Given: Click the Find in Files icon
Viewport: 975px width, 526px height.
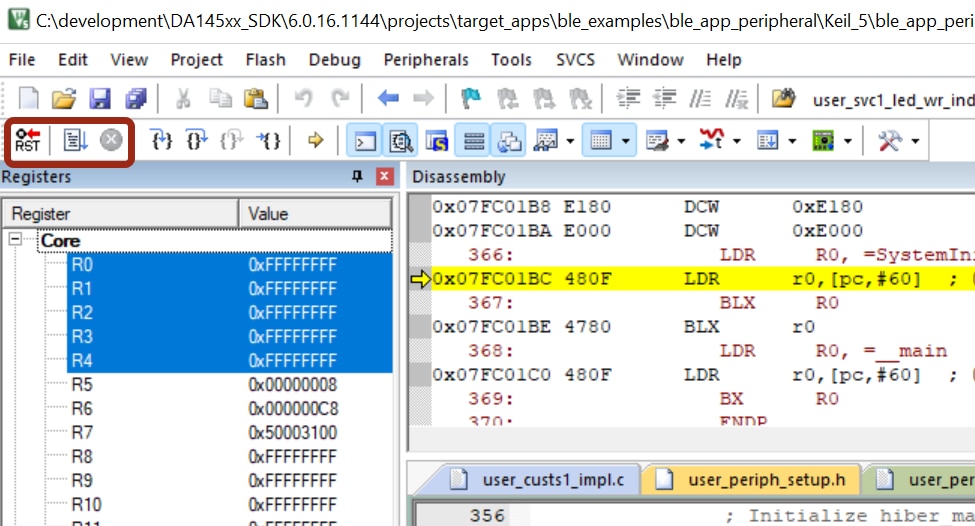Looking at the screenshot, I should [x=783, y=98].
